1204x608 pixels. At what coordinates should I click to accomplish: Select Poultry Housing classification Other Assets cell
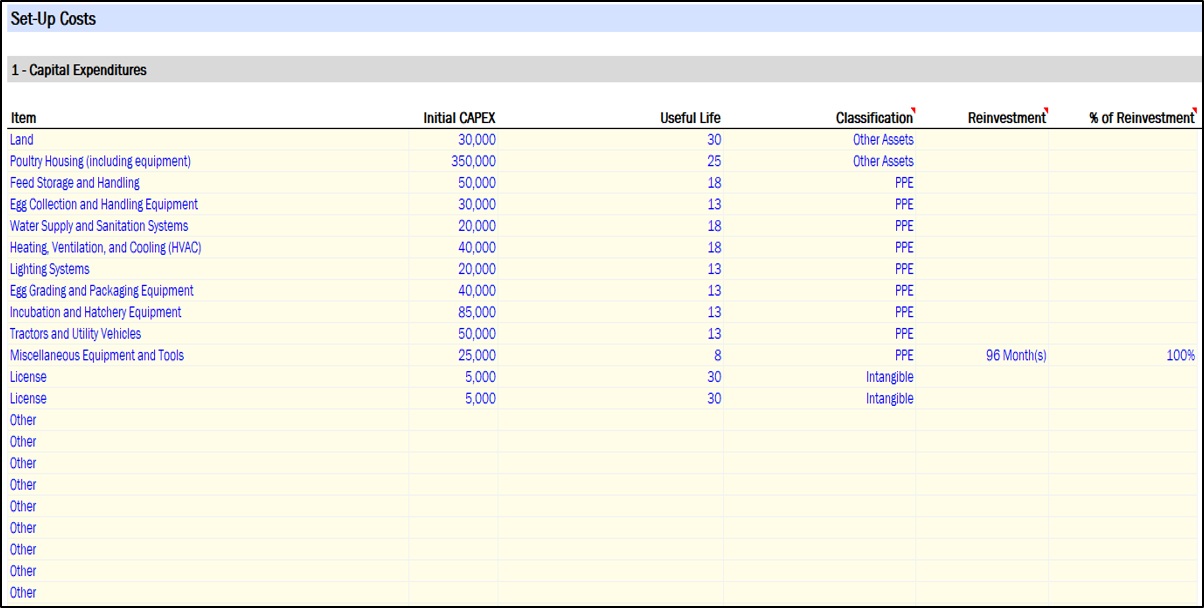coord(820,161)
